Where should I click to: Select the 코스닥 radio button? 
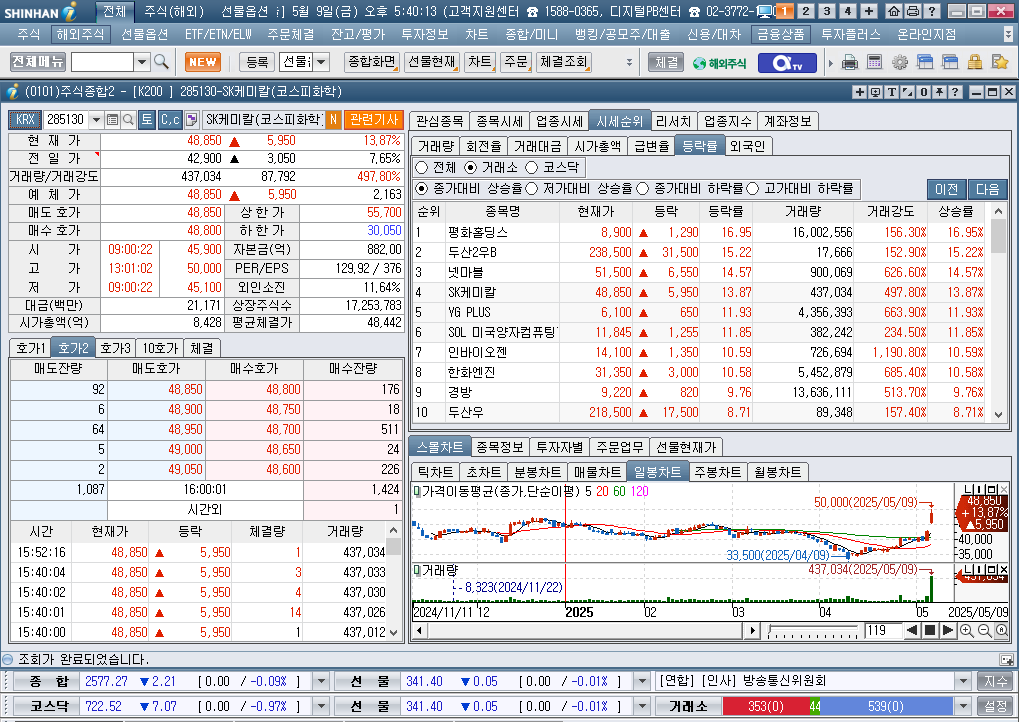[x=532, y=168]
